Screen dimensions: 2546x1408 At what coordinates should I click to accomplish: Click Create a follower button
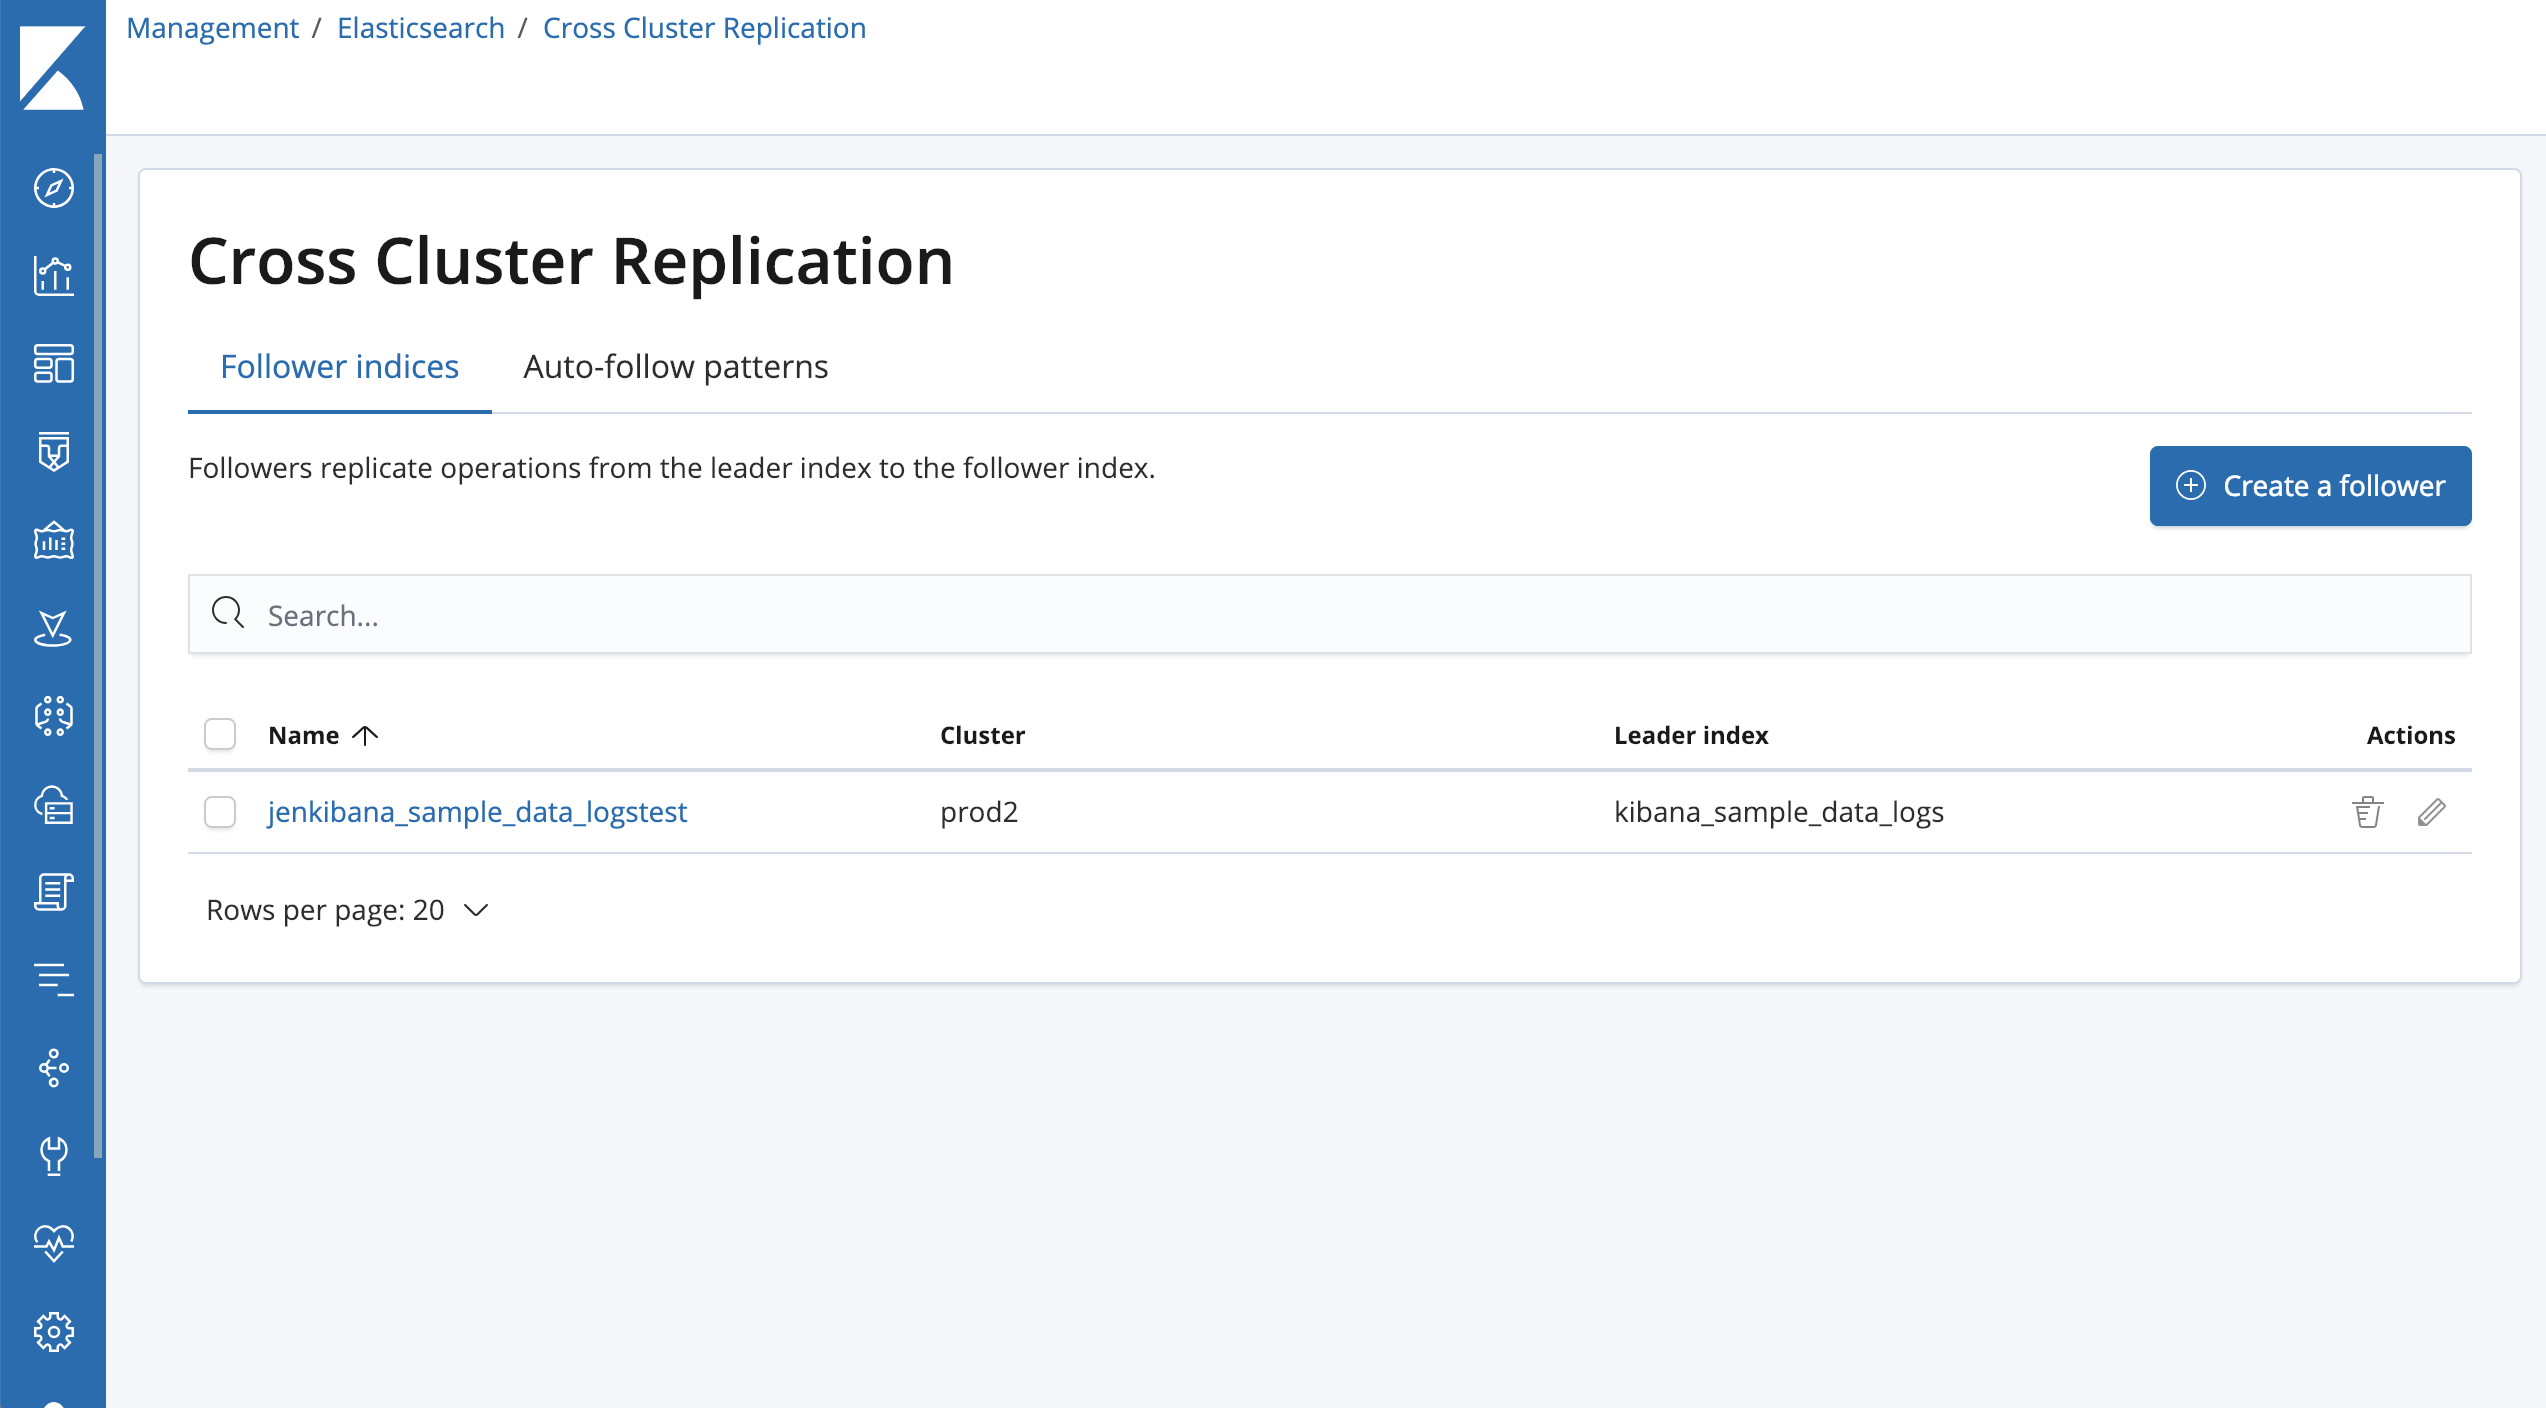click(x=2310, y=486)
